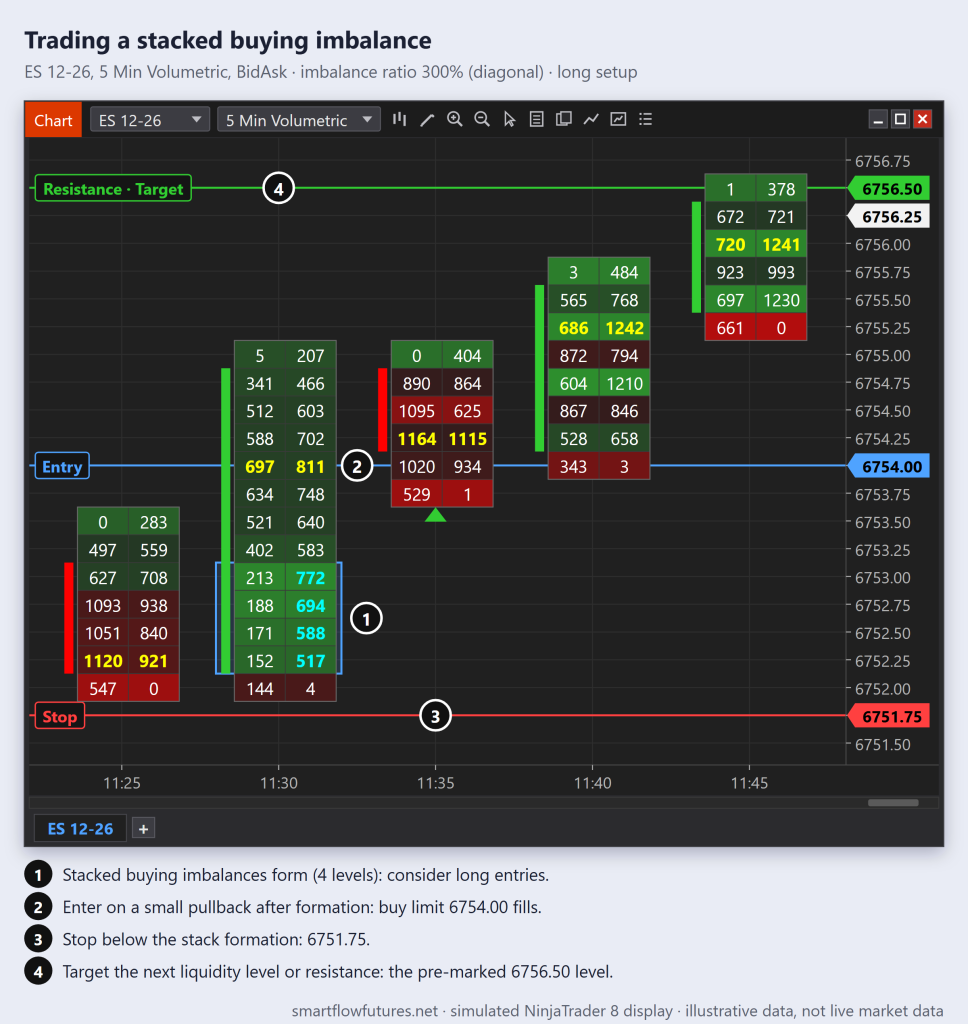Click the 378 ask cell
This screenshot has height=1024, width=968.
click(781, 189)
